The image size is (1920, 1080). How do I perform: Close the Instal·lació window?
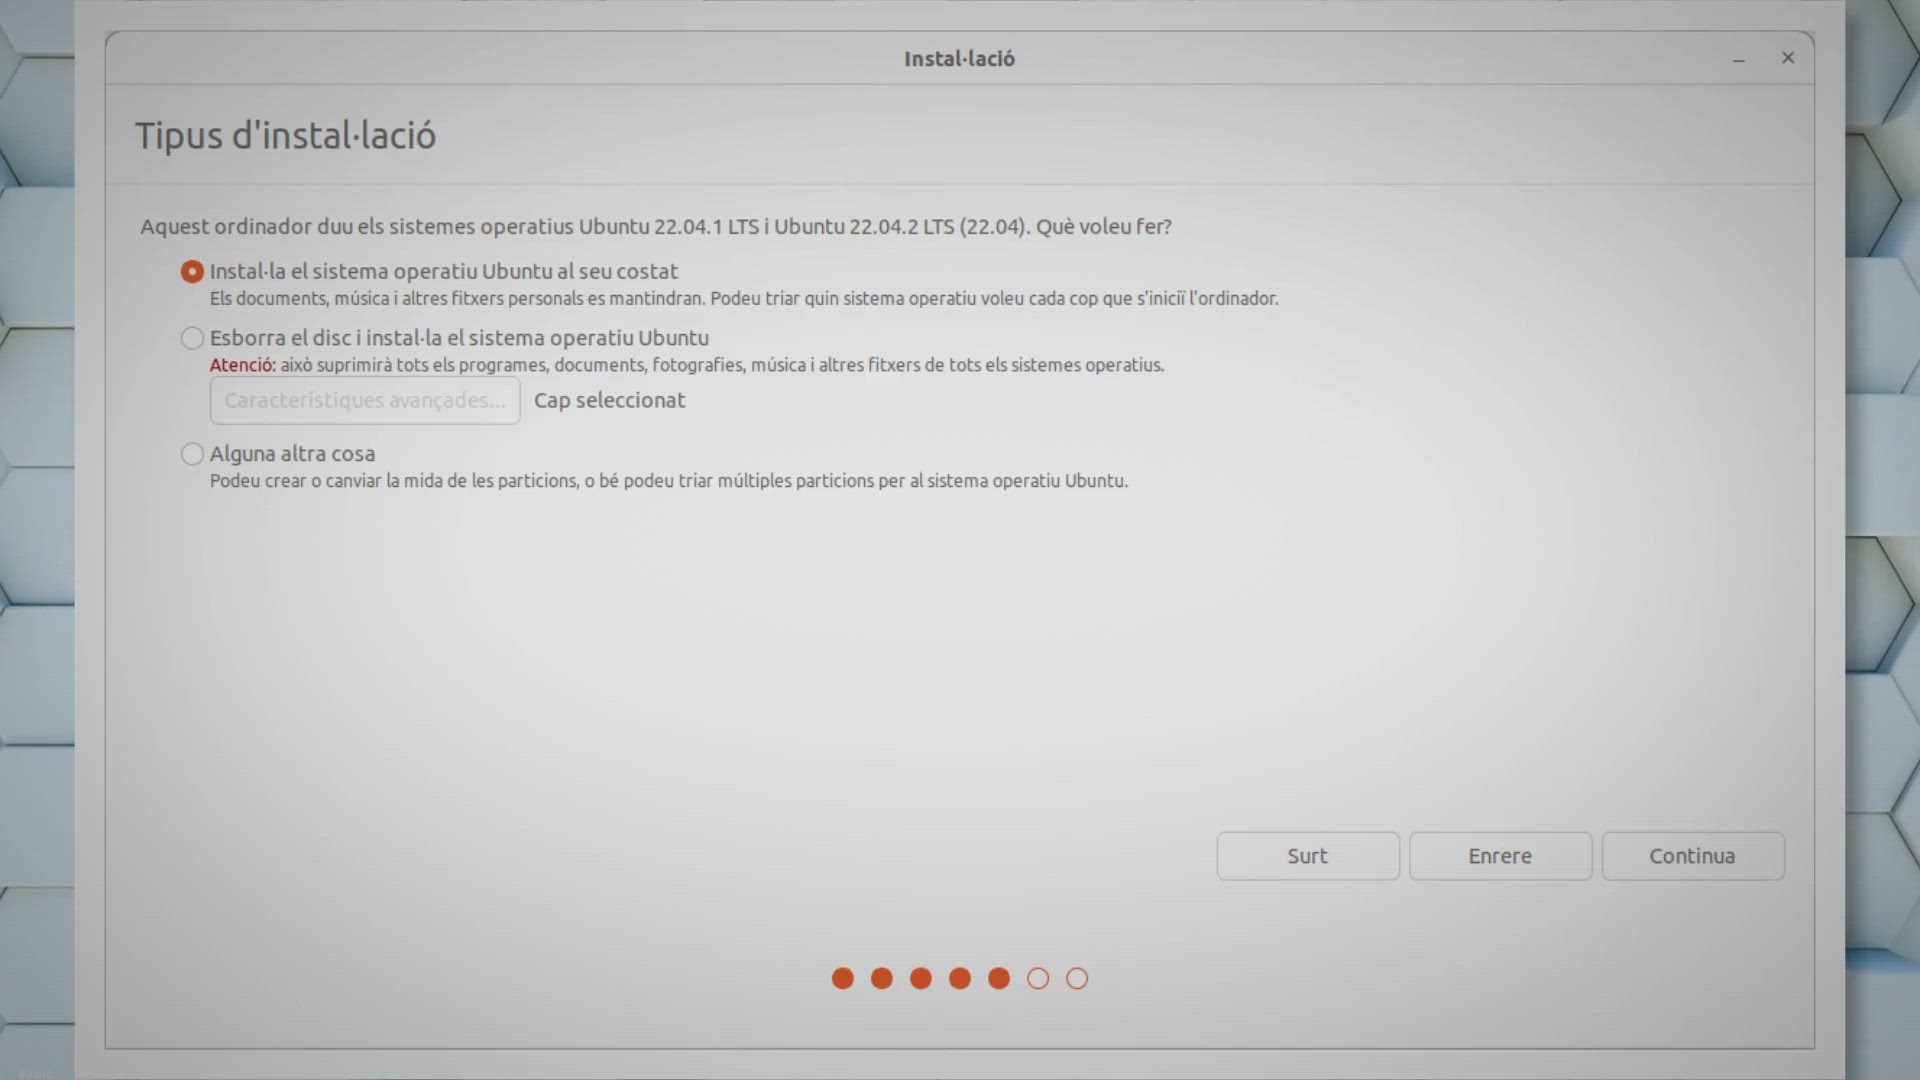pyautogui.click(x=1788, y=58)
